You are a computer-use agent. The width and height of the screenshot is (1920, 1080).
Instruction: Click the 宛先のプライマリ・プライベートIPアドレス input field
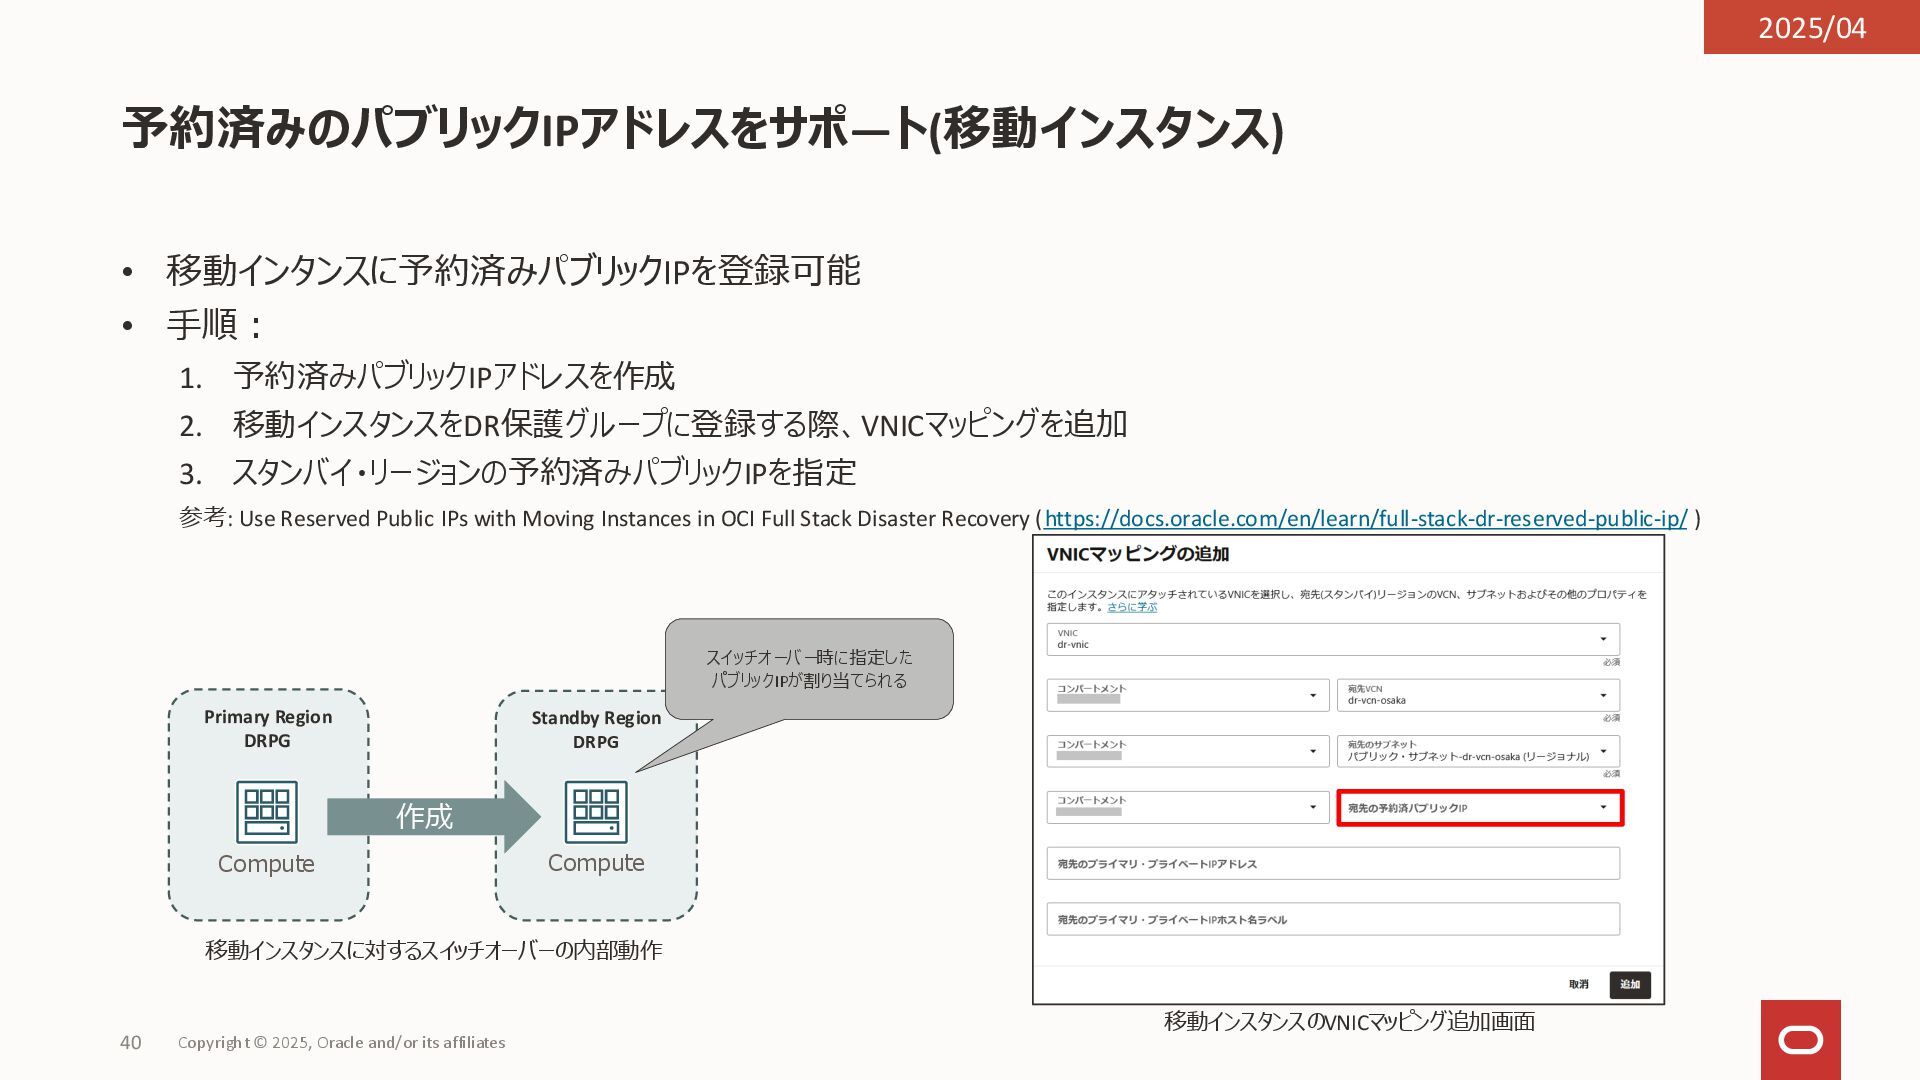1332,863
